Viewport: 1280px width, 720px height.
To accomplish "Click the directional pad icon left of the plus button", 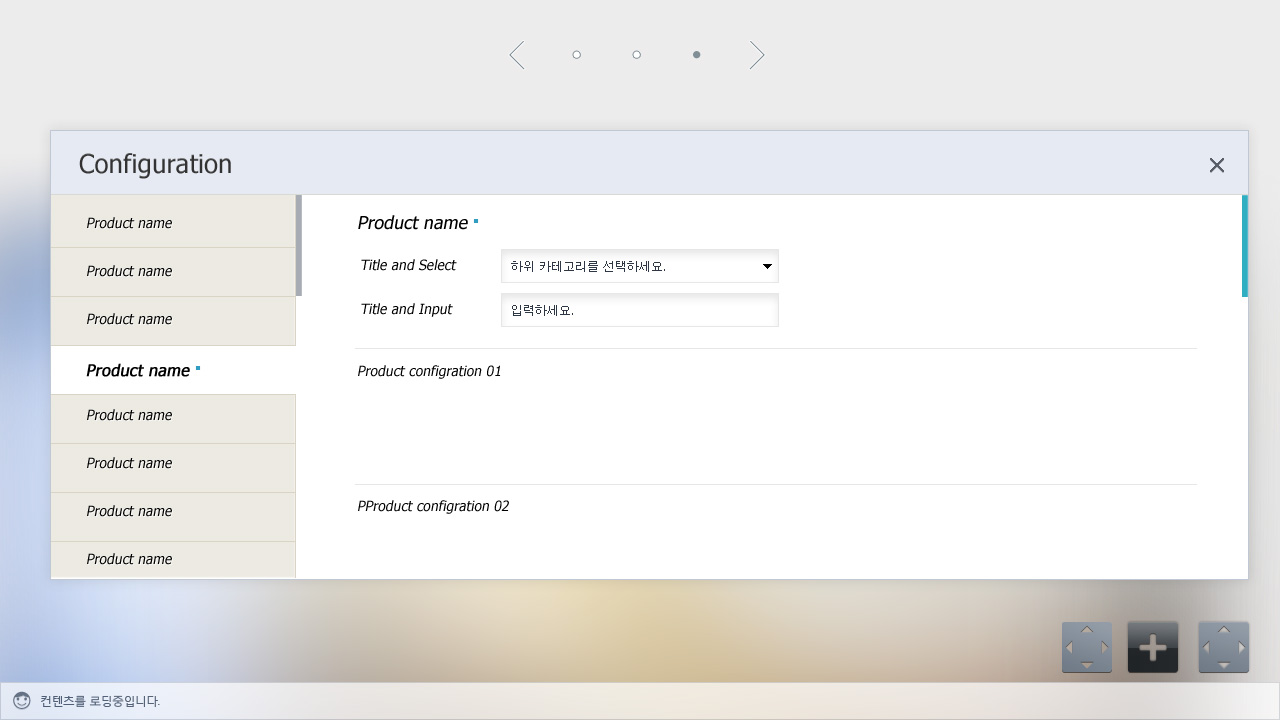I will tap(1086, 647).
